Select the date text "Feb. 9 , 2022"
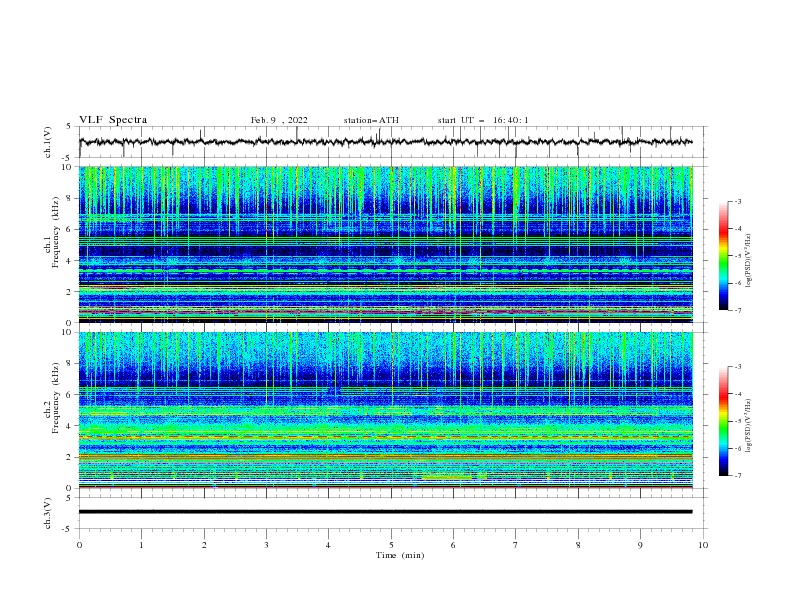This screenshot has width=792, height=612. (x=279, y=120)
